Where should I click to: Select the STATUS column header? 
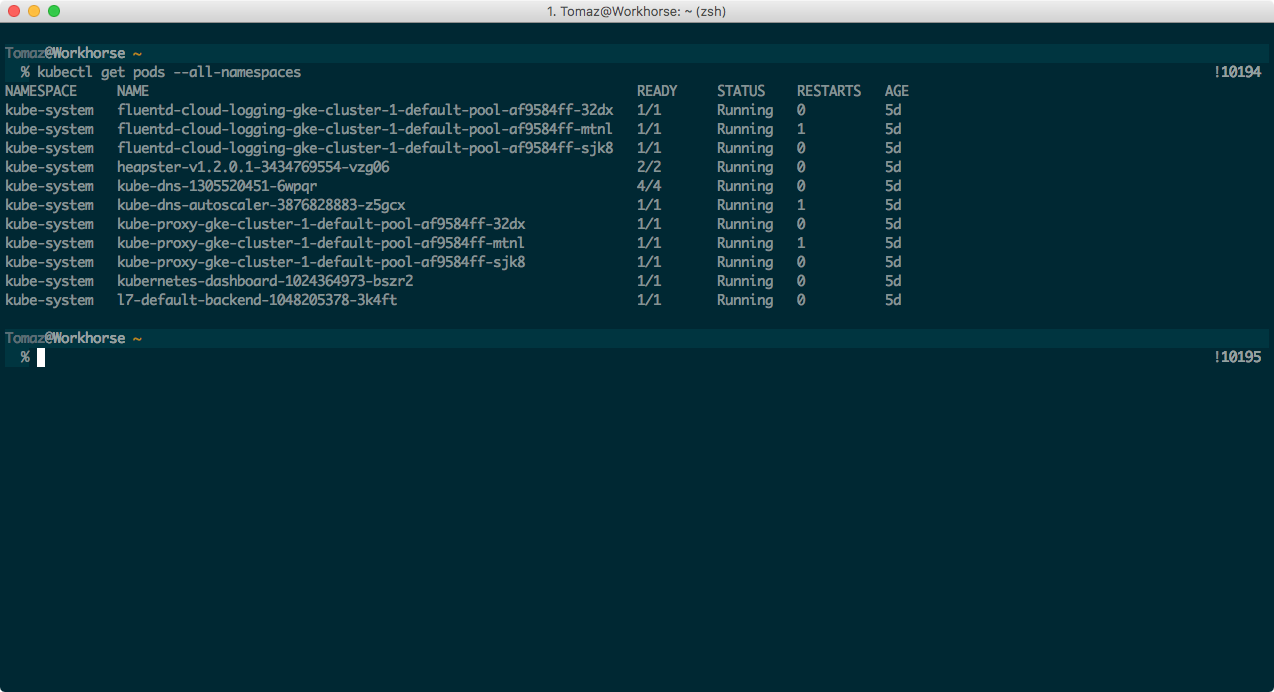click(x=741, y=91)
